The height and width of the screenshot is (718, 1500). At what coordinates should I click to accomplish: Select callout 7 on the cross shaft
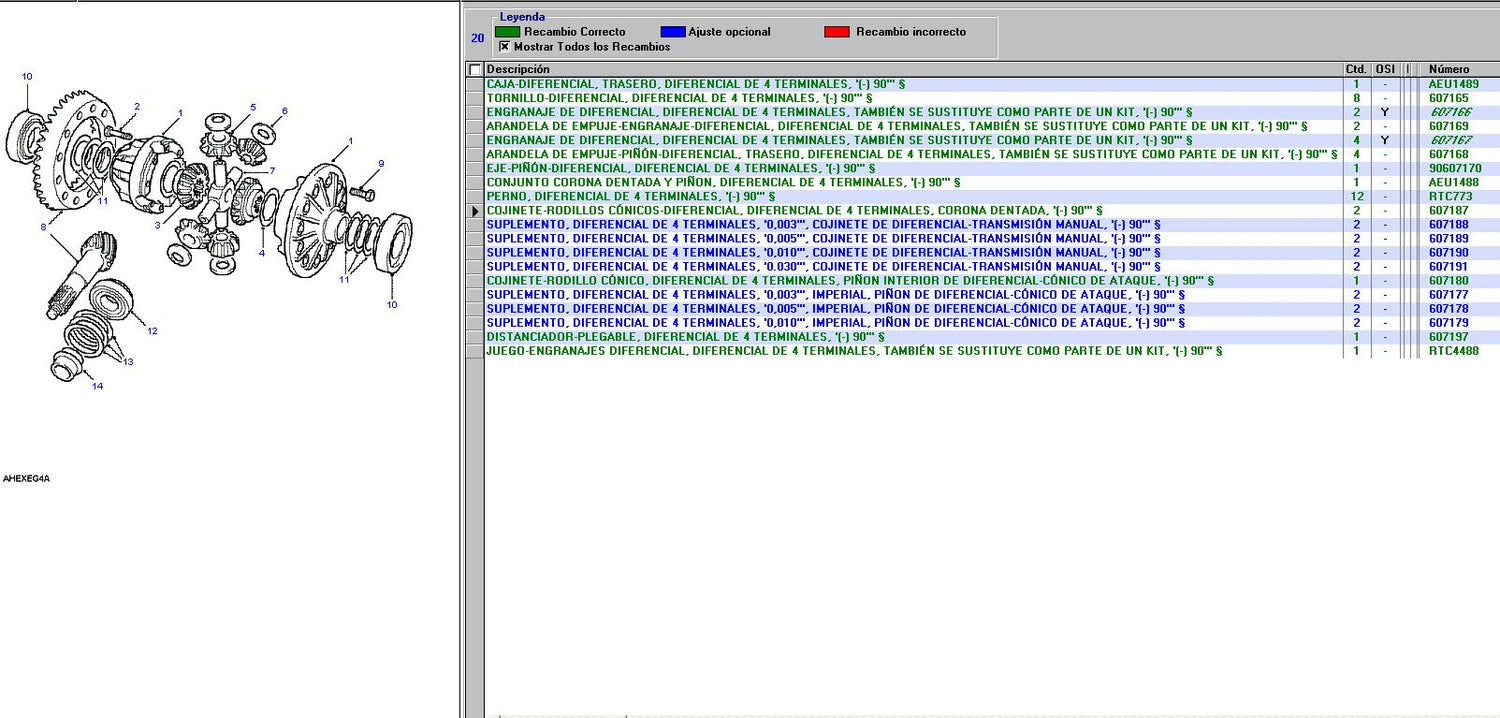click(x=271, y=171)
